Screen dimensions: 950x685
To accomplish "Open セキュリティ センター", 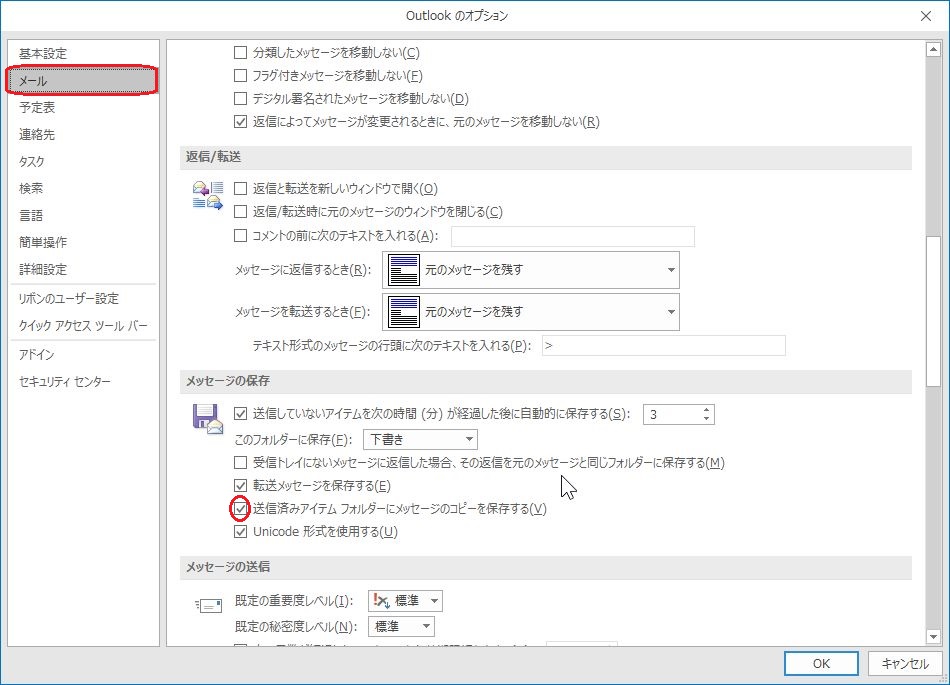I will click(82, 382).
